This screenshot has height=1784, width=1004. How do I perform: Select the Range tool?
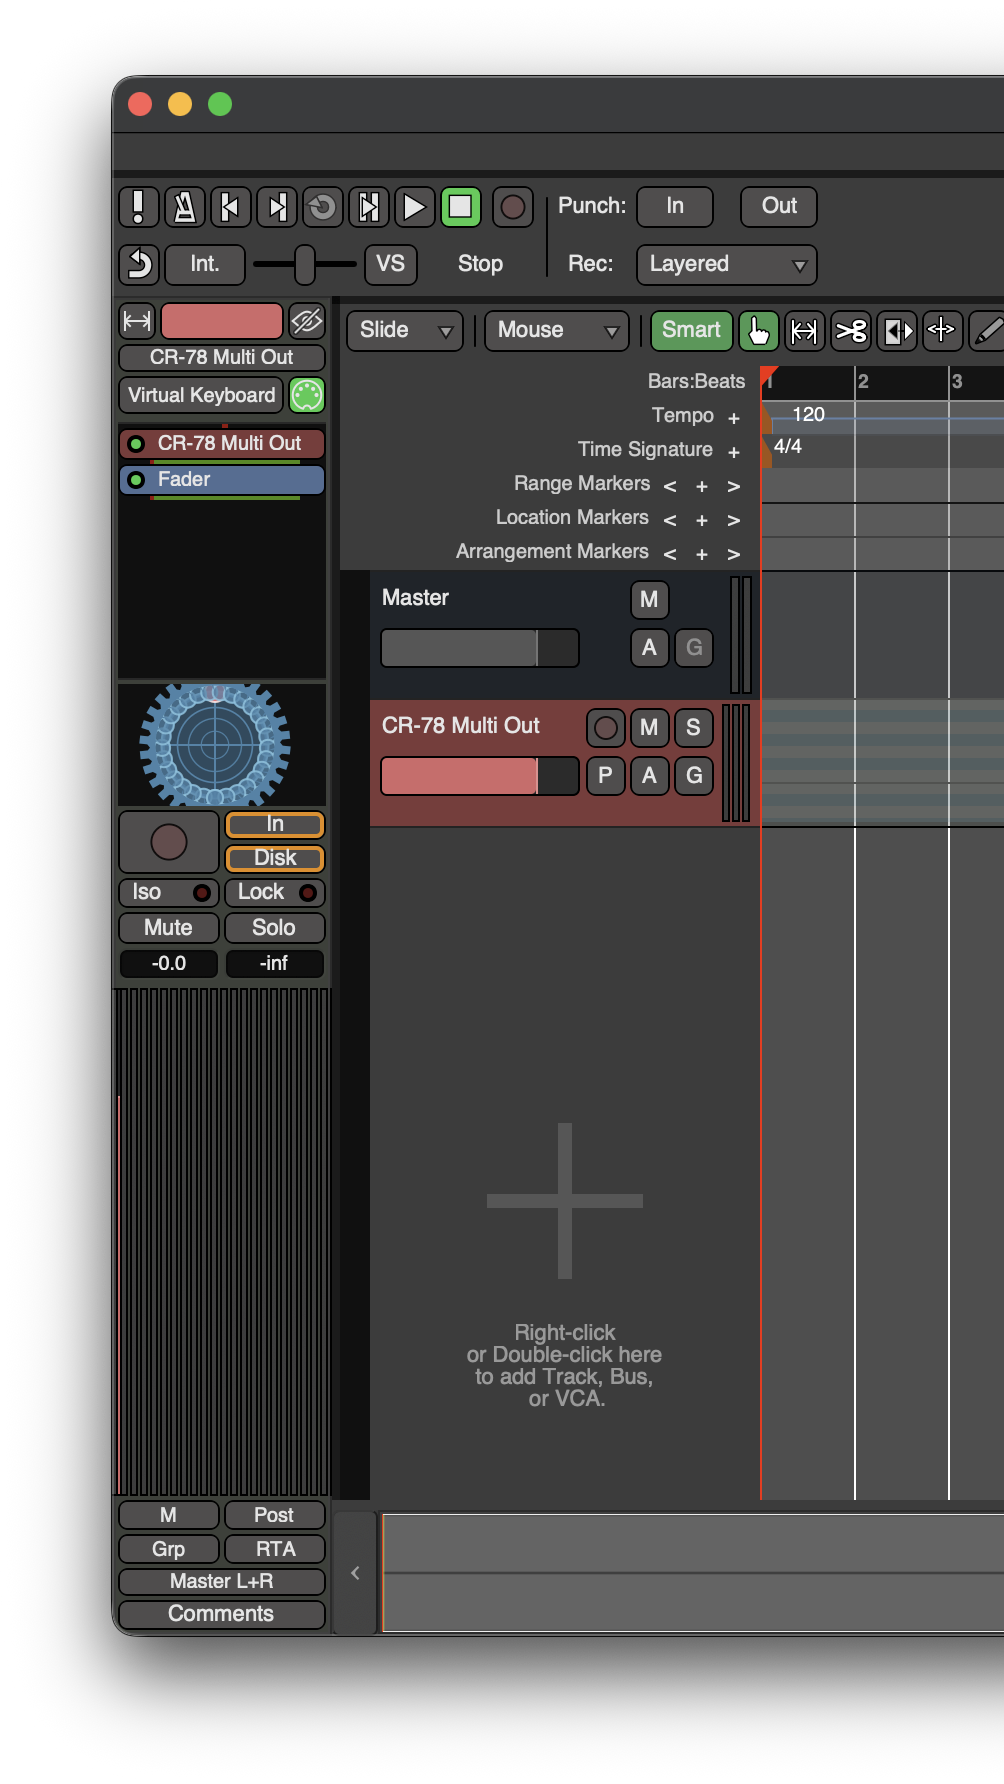click(x=804, y=331)
